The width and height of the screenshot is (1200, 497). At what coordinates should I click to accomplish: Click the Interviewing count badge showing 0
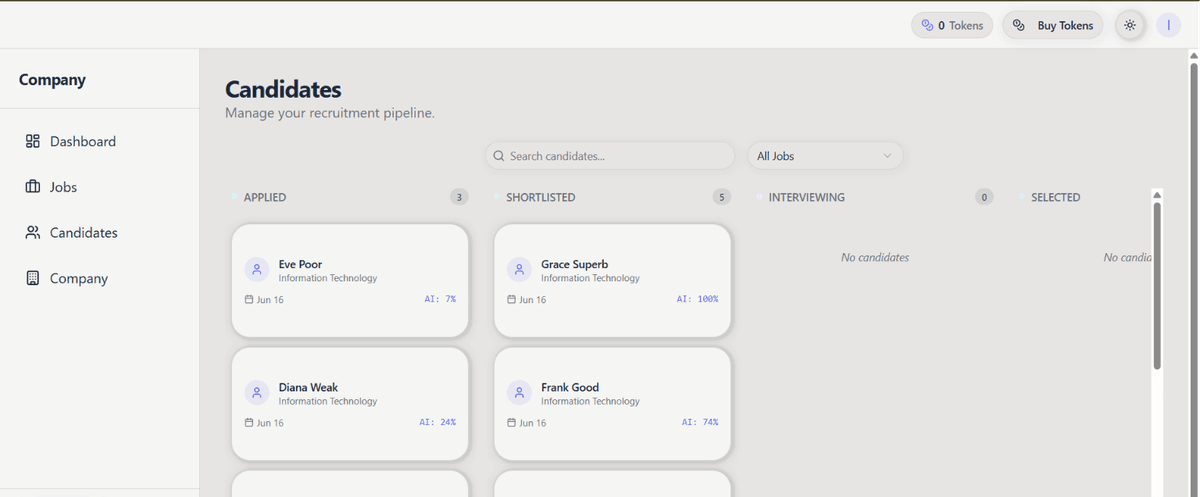[984, 198]
